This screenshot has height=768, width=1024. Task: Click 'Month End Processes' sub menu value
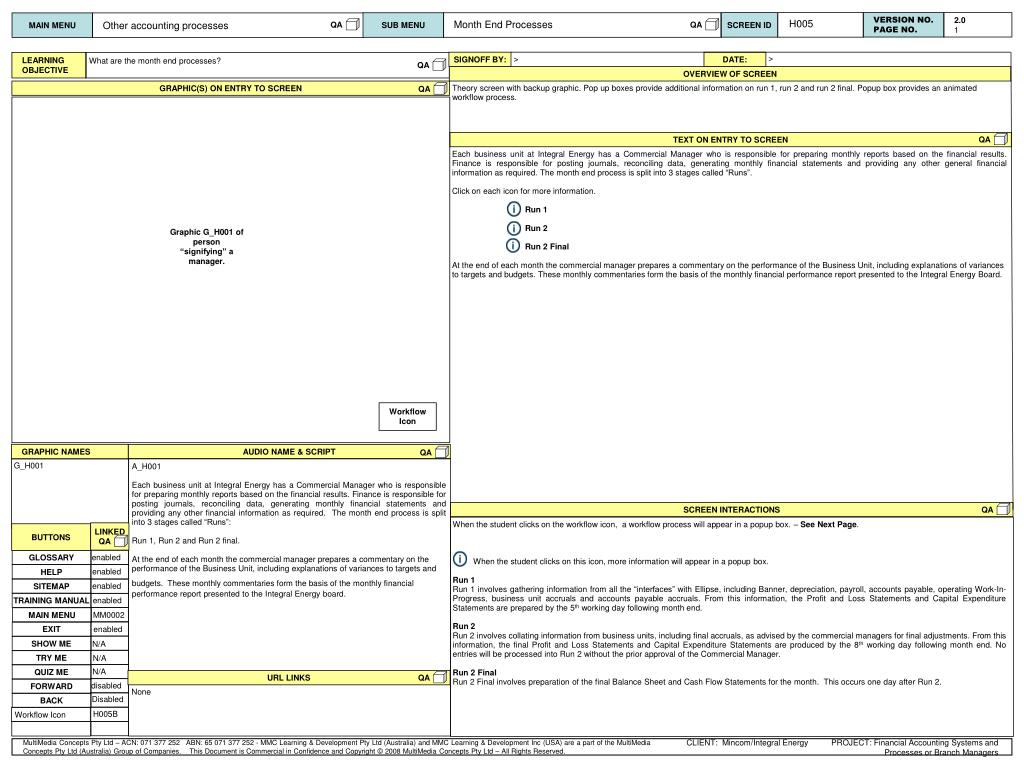click(x=503, y=25)
